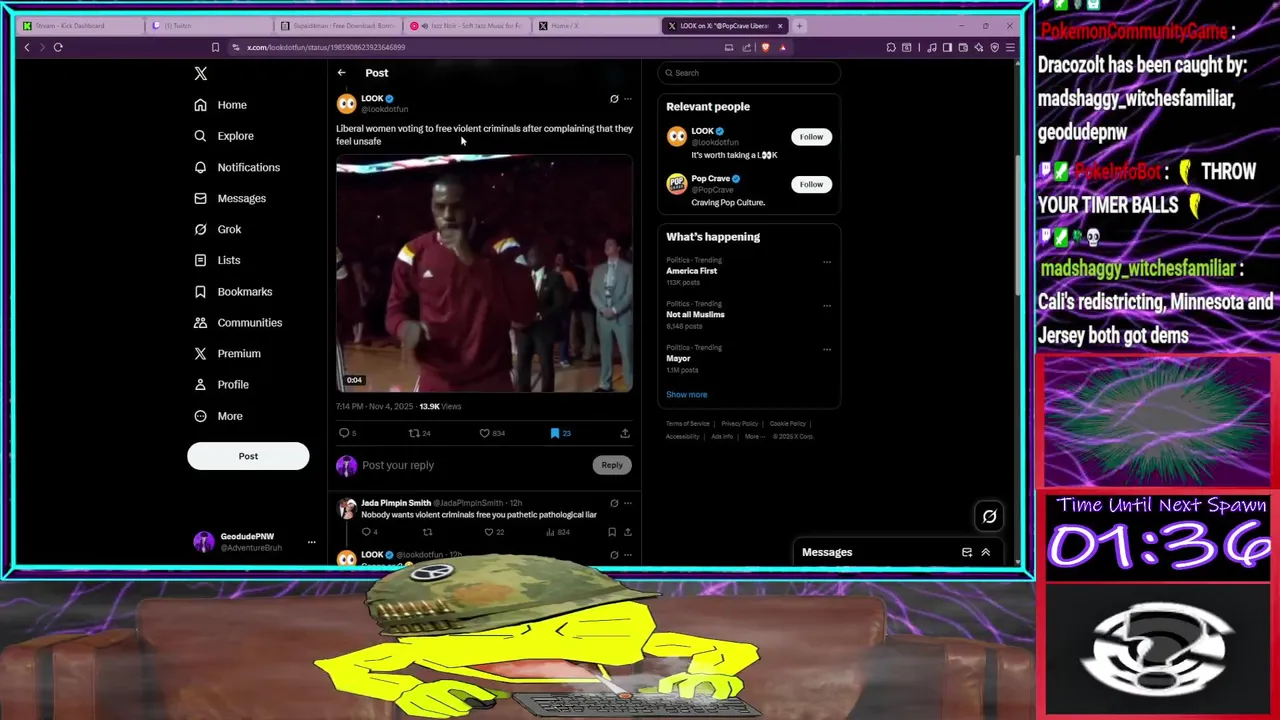This screenshot has width=1280, height=720.
Task: Reload the page in browser
Action: pyautogui.click(x=58, y=47)
